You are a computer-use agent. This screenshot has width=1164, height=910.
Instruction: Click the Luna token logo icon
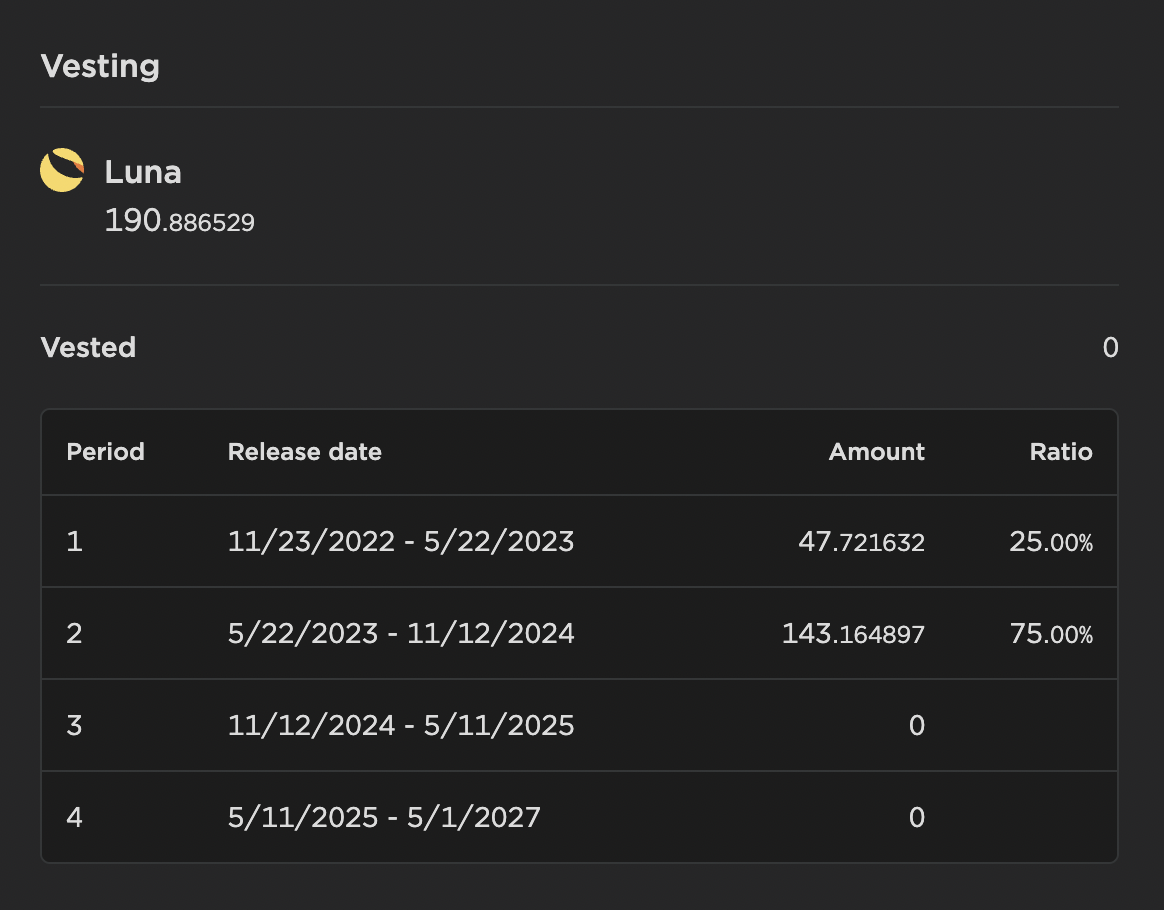click(62, 171)
